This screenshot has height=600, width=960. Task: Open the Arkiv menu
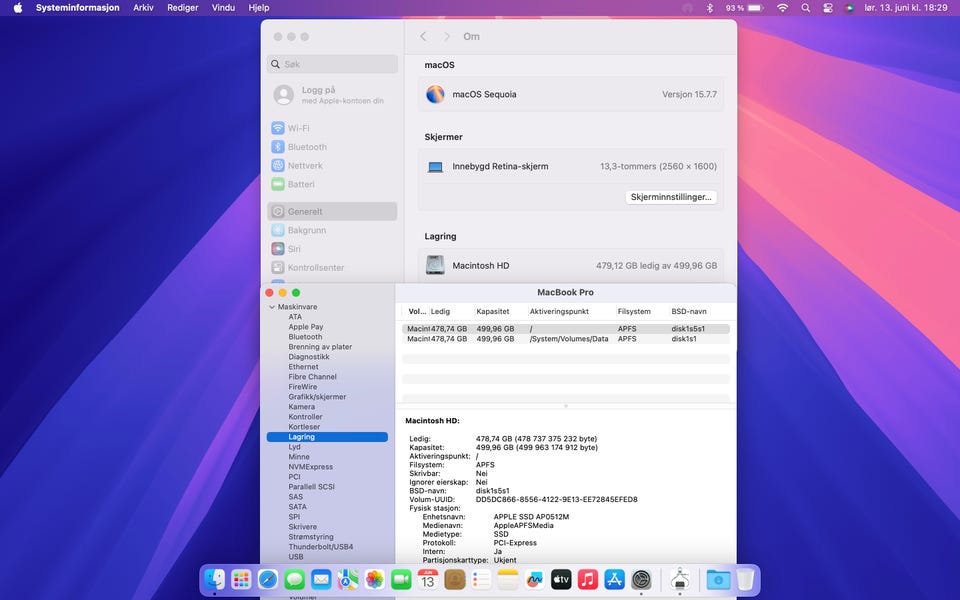click(143, 8)
